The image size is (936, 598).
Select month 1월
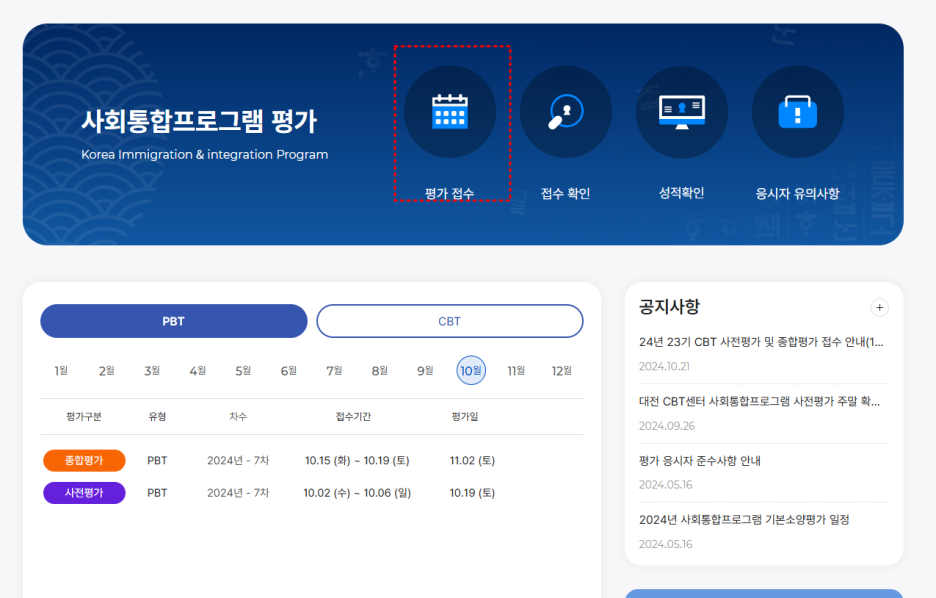click(x=61, y=371)
